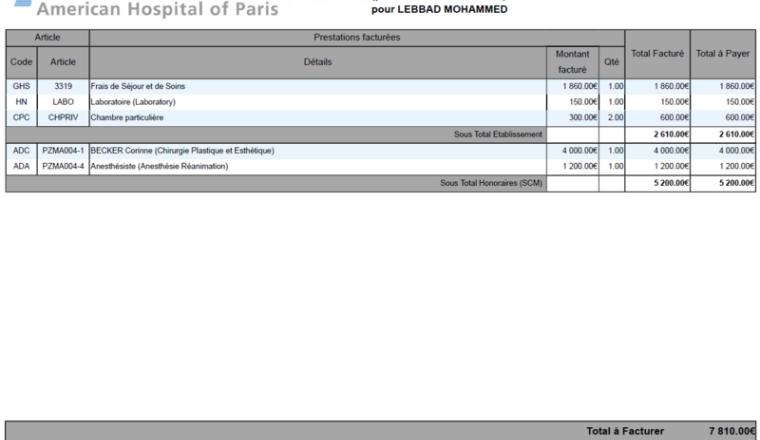
Task: Click Anesthésiste (Anesthésie Réanimation) details
Action: [159, 166]
